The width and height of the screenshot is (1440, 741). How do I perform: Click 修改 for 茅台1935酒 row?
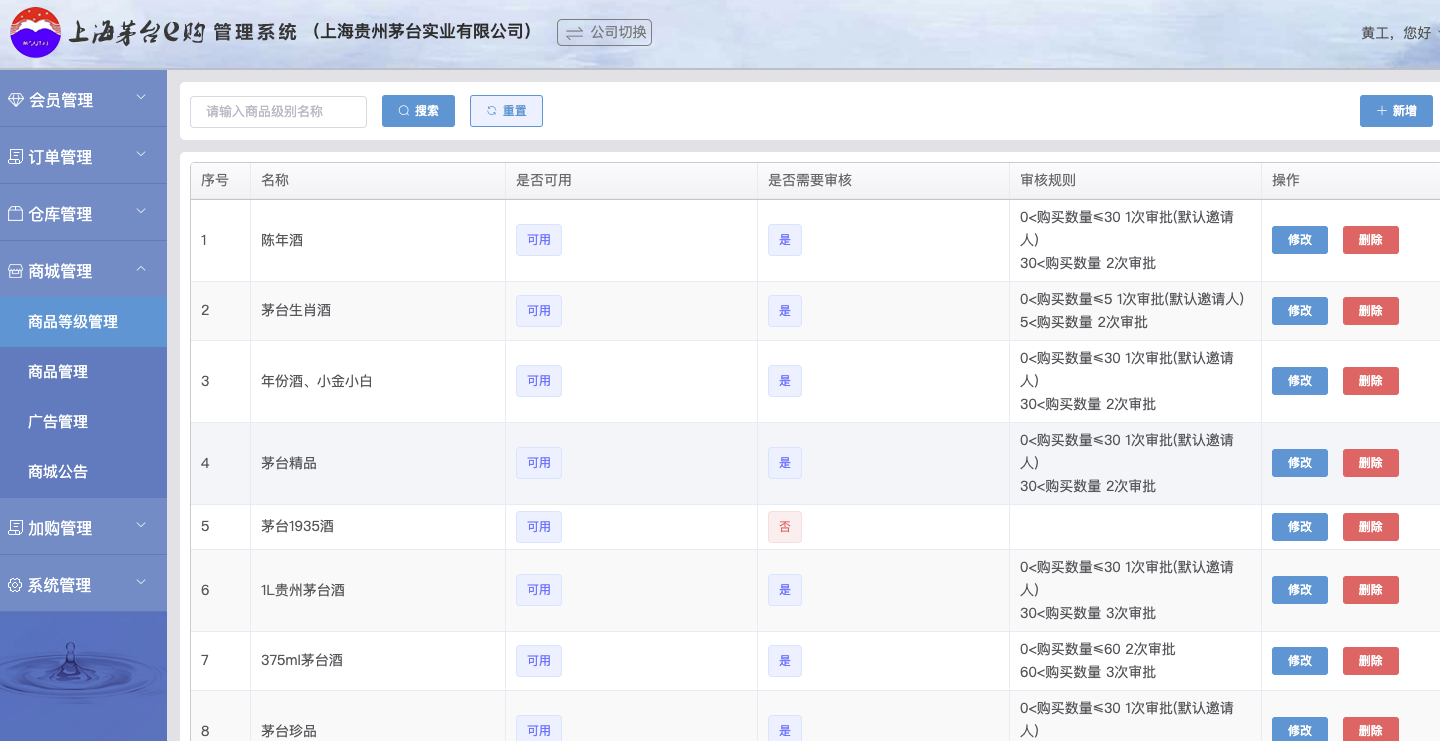pyautogui.click(x=1300, y=527)
